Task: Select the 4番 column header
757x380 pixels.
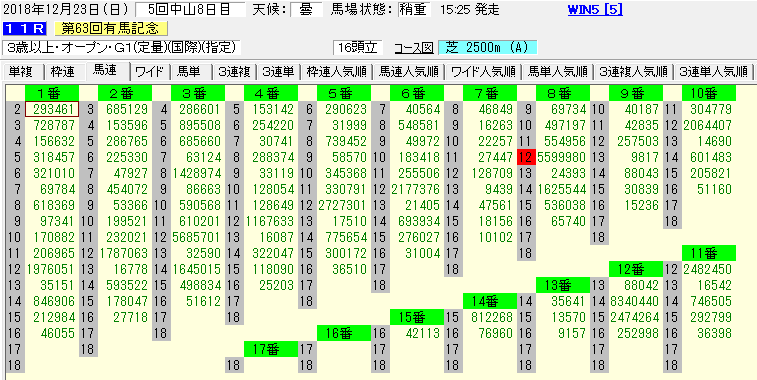Action: coord(271,93)
